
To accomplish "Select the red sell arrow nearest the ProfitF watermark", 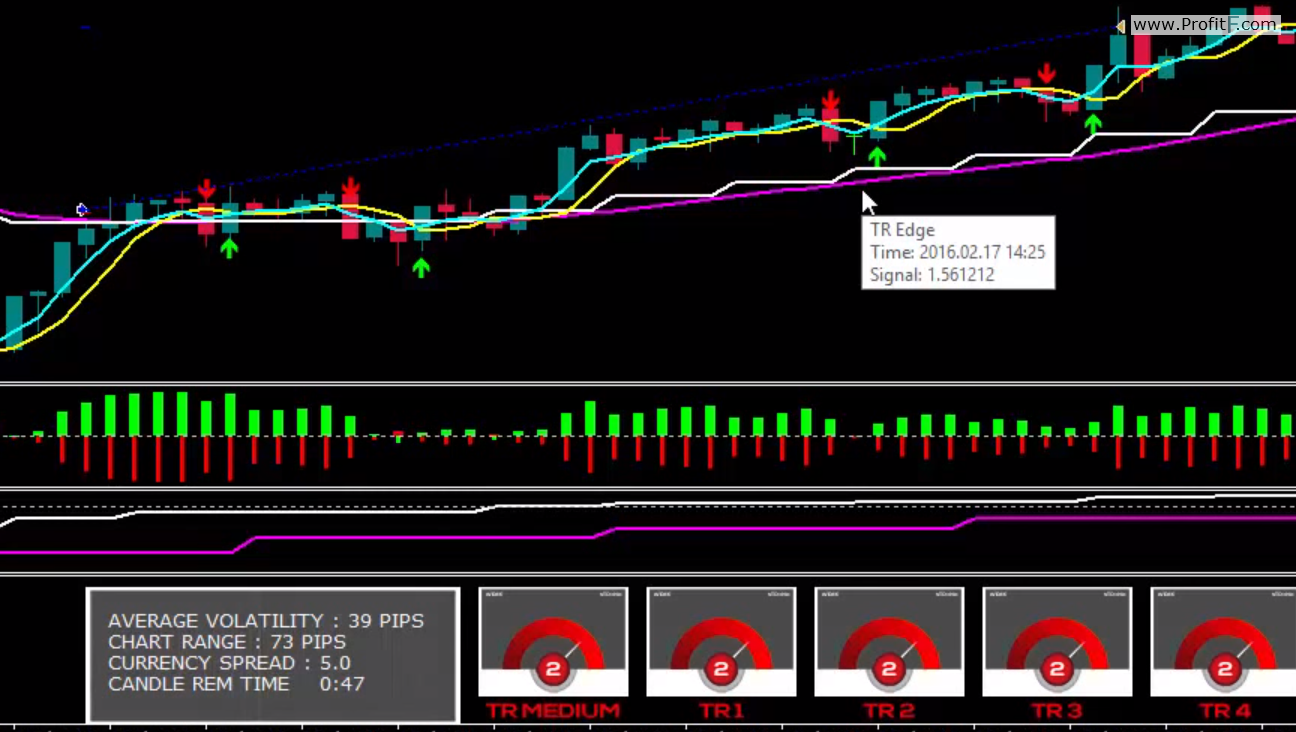I will 1046,74.
